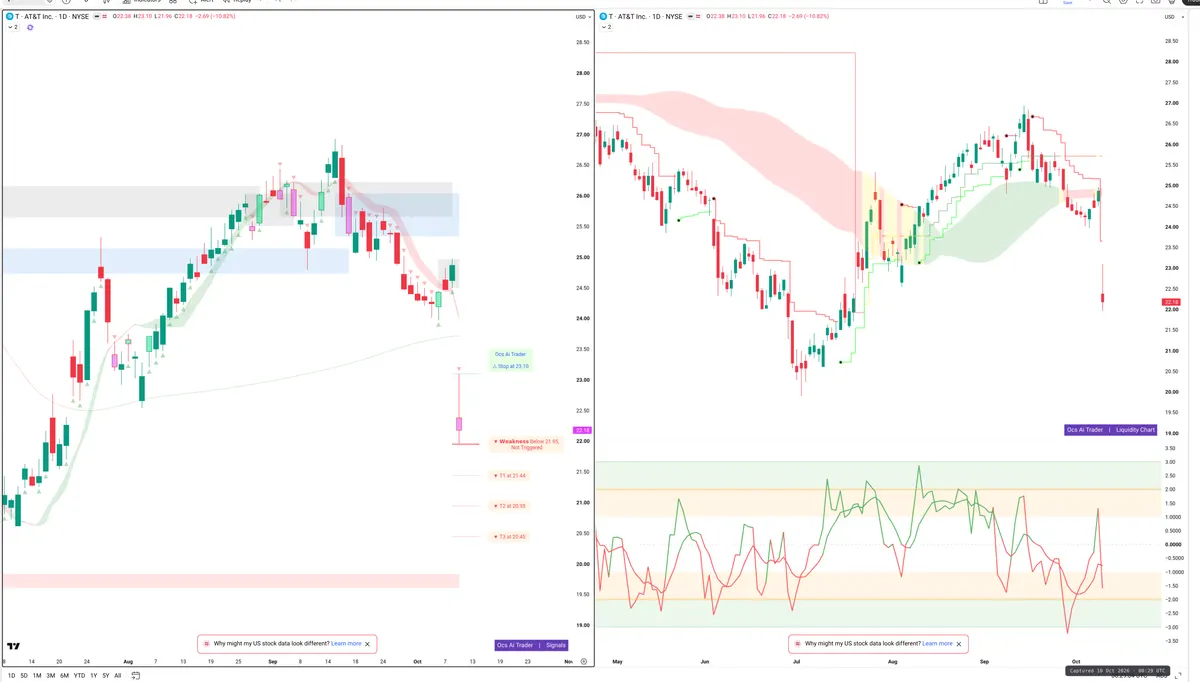Click the 19.00 price on left chart axis
The height and width of the screenshot is (682, 1200).
pos(582,626)
